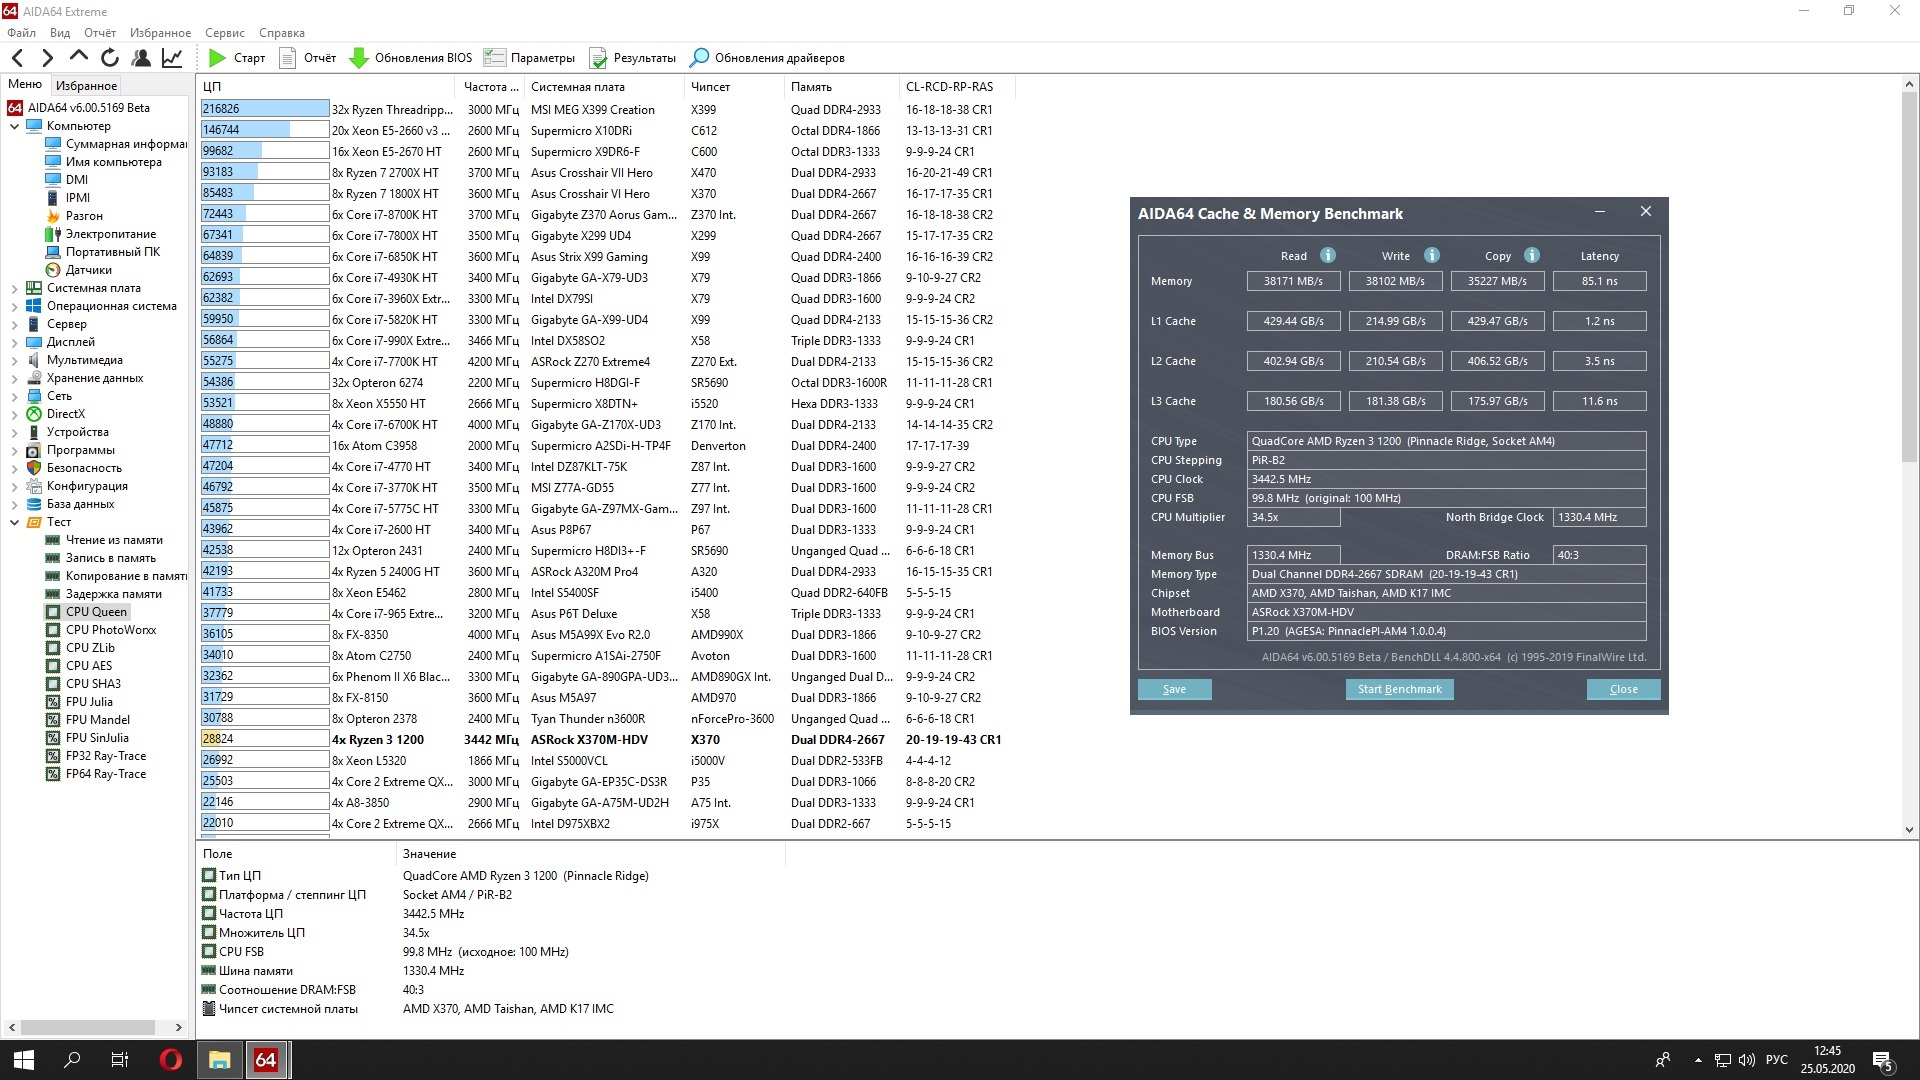Open Обновления драйверов toolbar item
Viewport: 1920px width, 1080px height.
(x=768, y=58)
